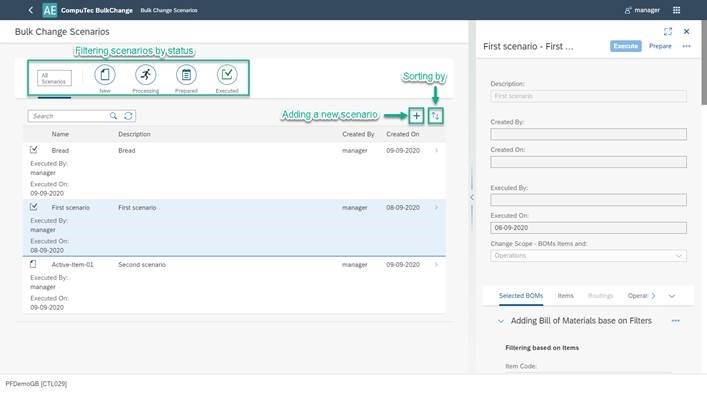Show next tabs with right arrow

[653, 296]
